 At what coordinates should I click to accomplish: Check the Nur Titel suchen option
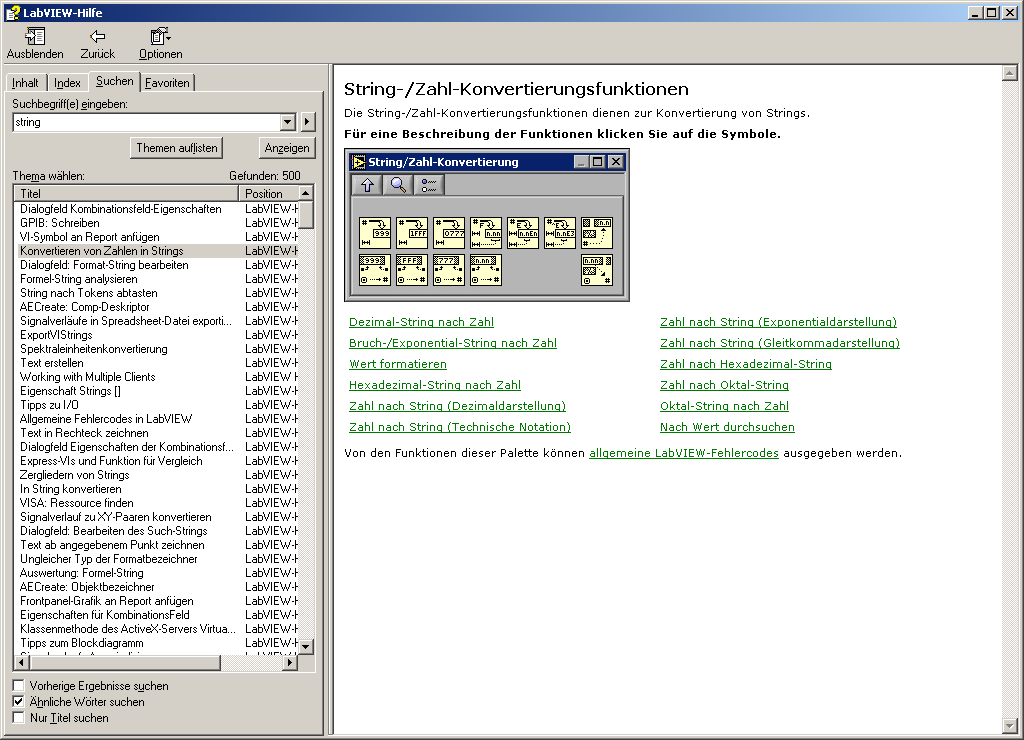coord(18,718)
